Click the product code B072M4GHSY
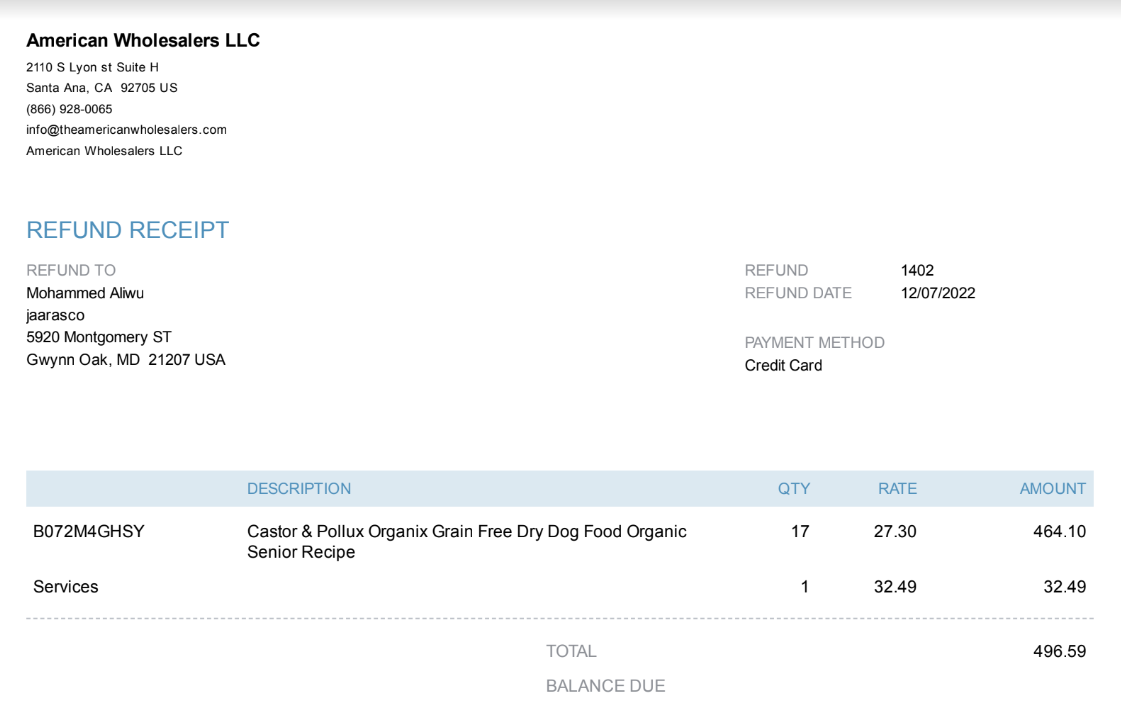Screen dimensions: 1121x701 click(x=89, y=532)
